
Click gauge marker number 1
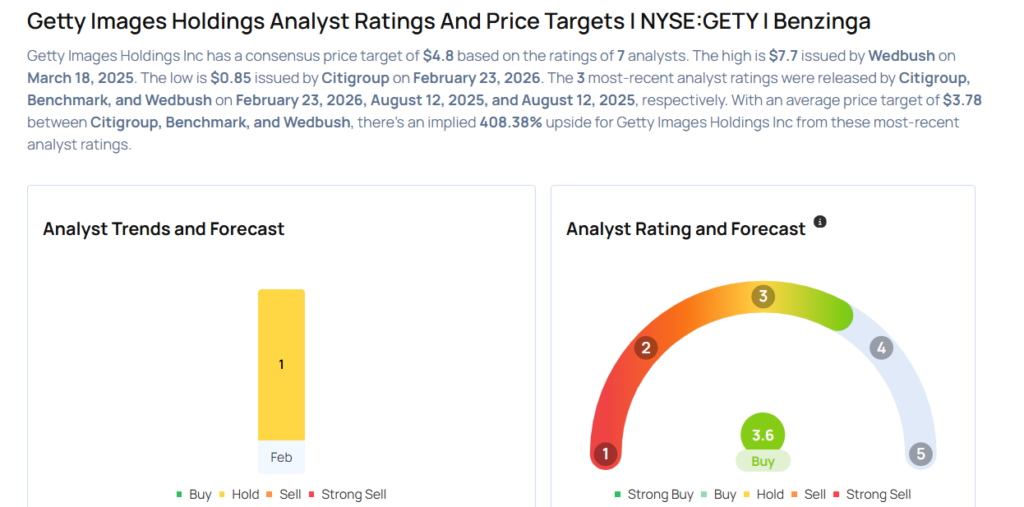(604, 455)
